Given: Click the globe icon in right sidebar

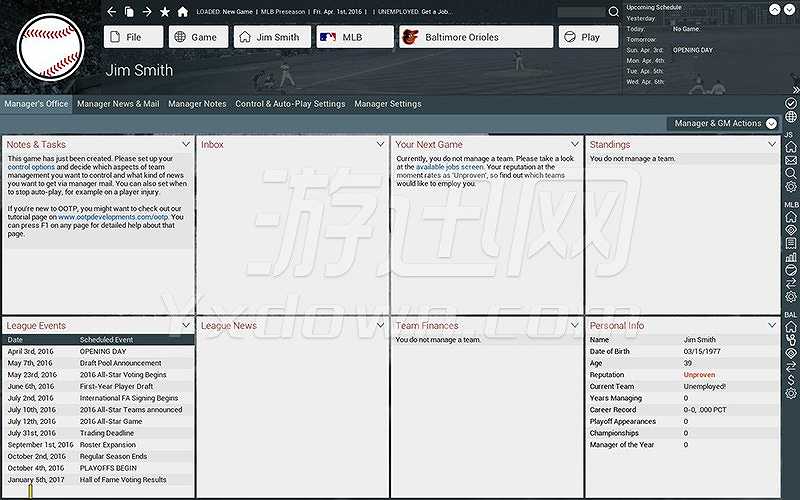Looking at the screenshot, I should coord(791,117).
